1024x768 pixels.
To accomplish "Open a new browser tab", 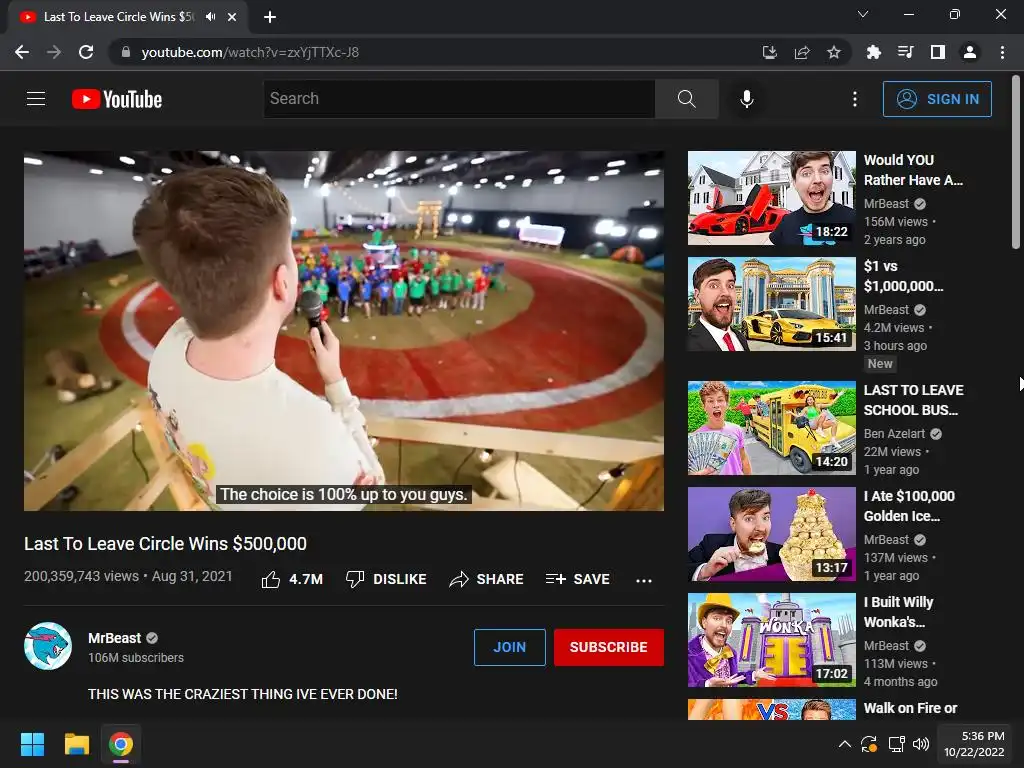I will [270, 17].
